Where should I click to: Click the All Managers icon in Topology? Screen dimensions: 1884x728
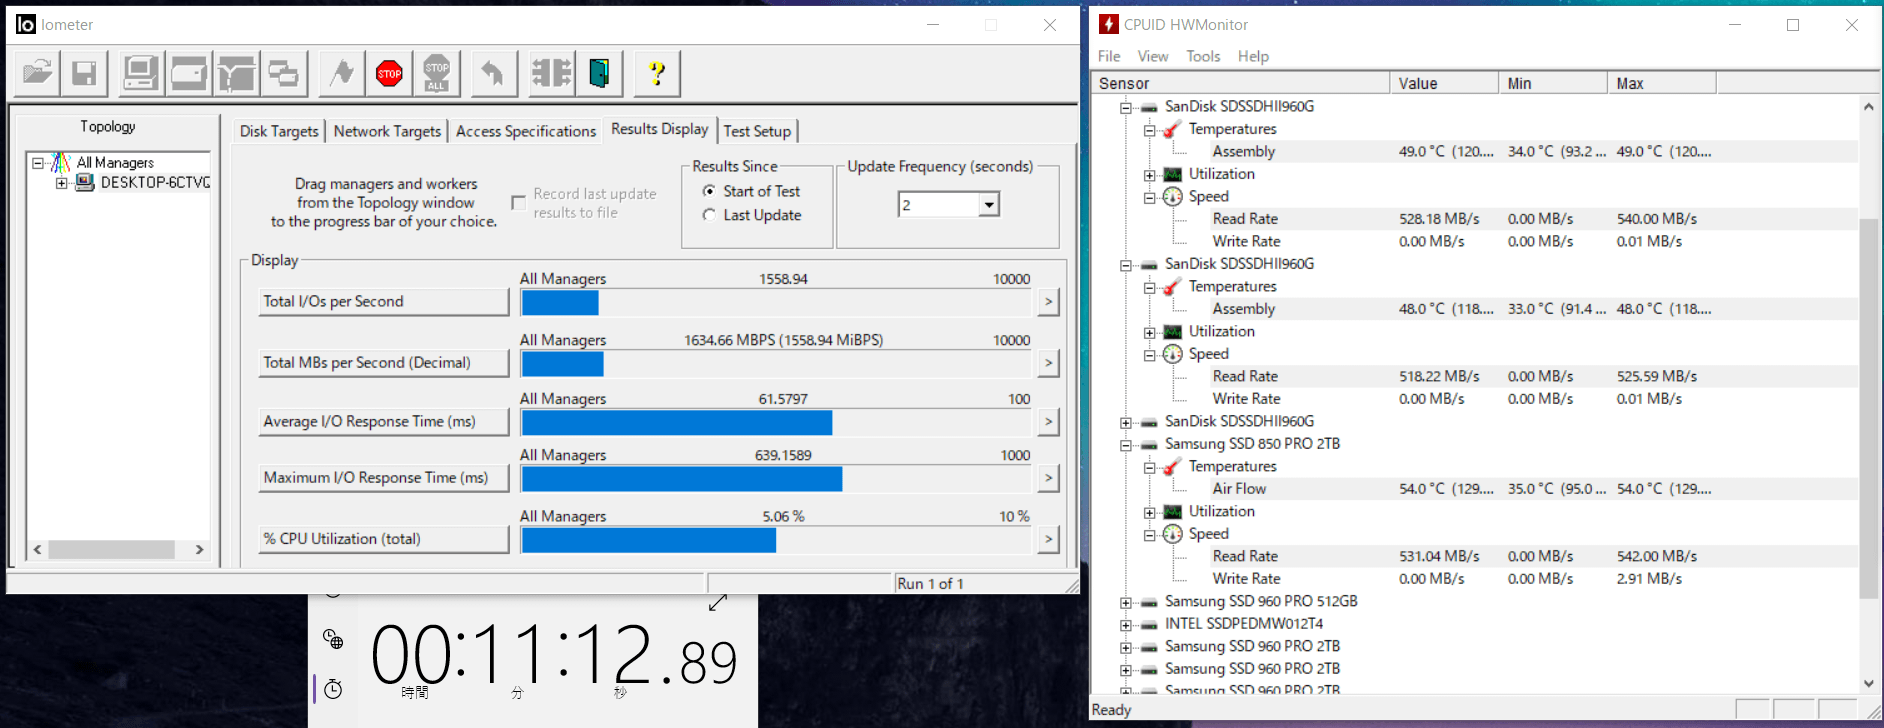[61, 162]
